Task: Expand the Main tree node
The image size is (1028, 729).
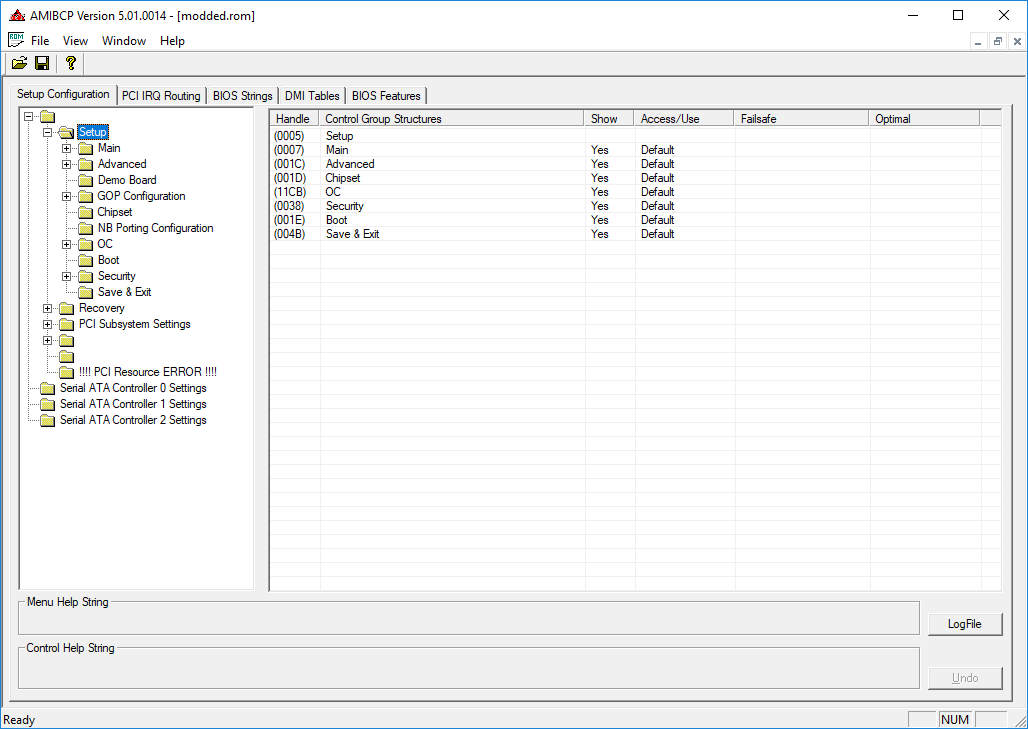Action: pyautogui.click(x=66, y=148)
